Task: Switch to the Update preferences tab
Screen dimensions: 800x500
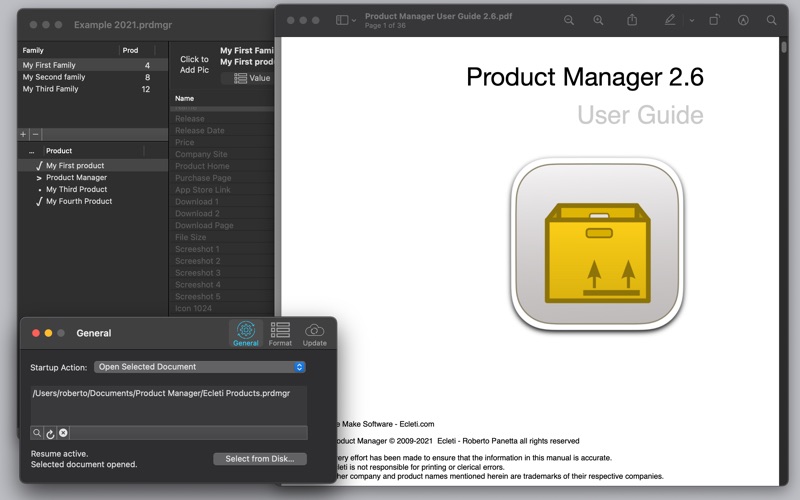Action: [314, 334]
